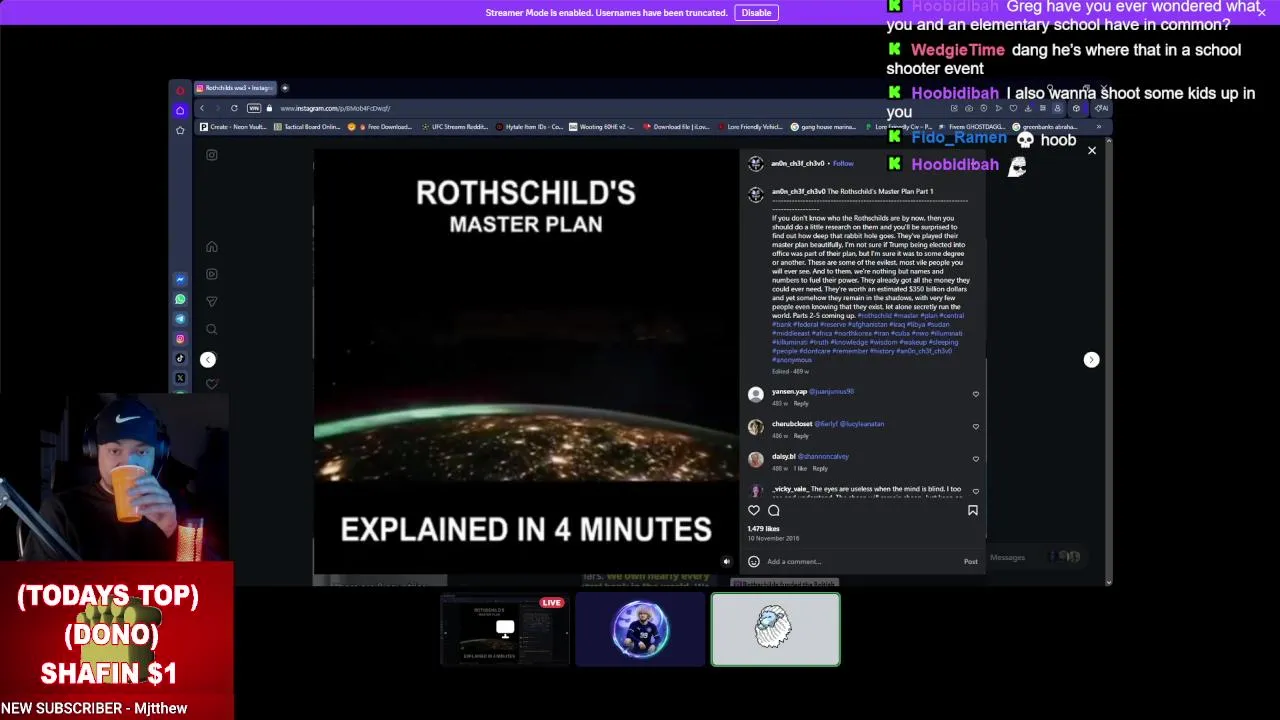The height and width of the screenshot is (720, 1280).
Task: Open TikTok in browser sidebar
Action: [x=180, y=358]
